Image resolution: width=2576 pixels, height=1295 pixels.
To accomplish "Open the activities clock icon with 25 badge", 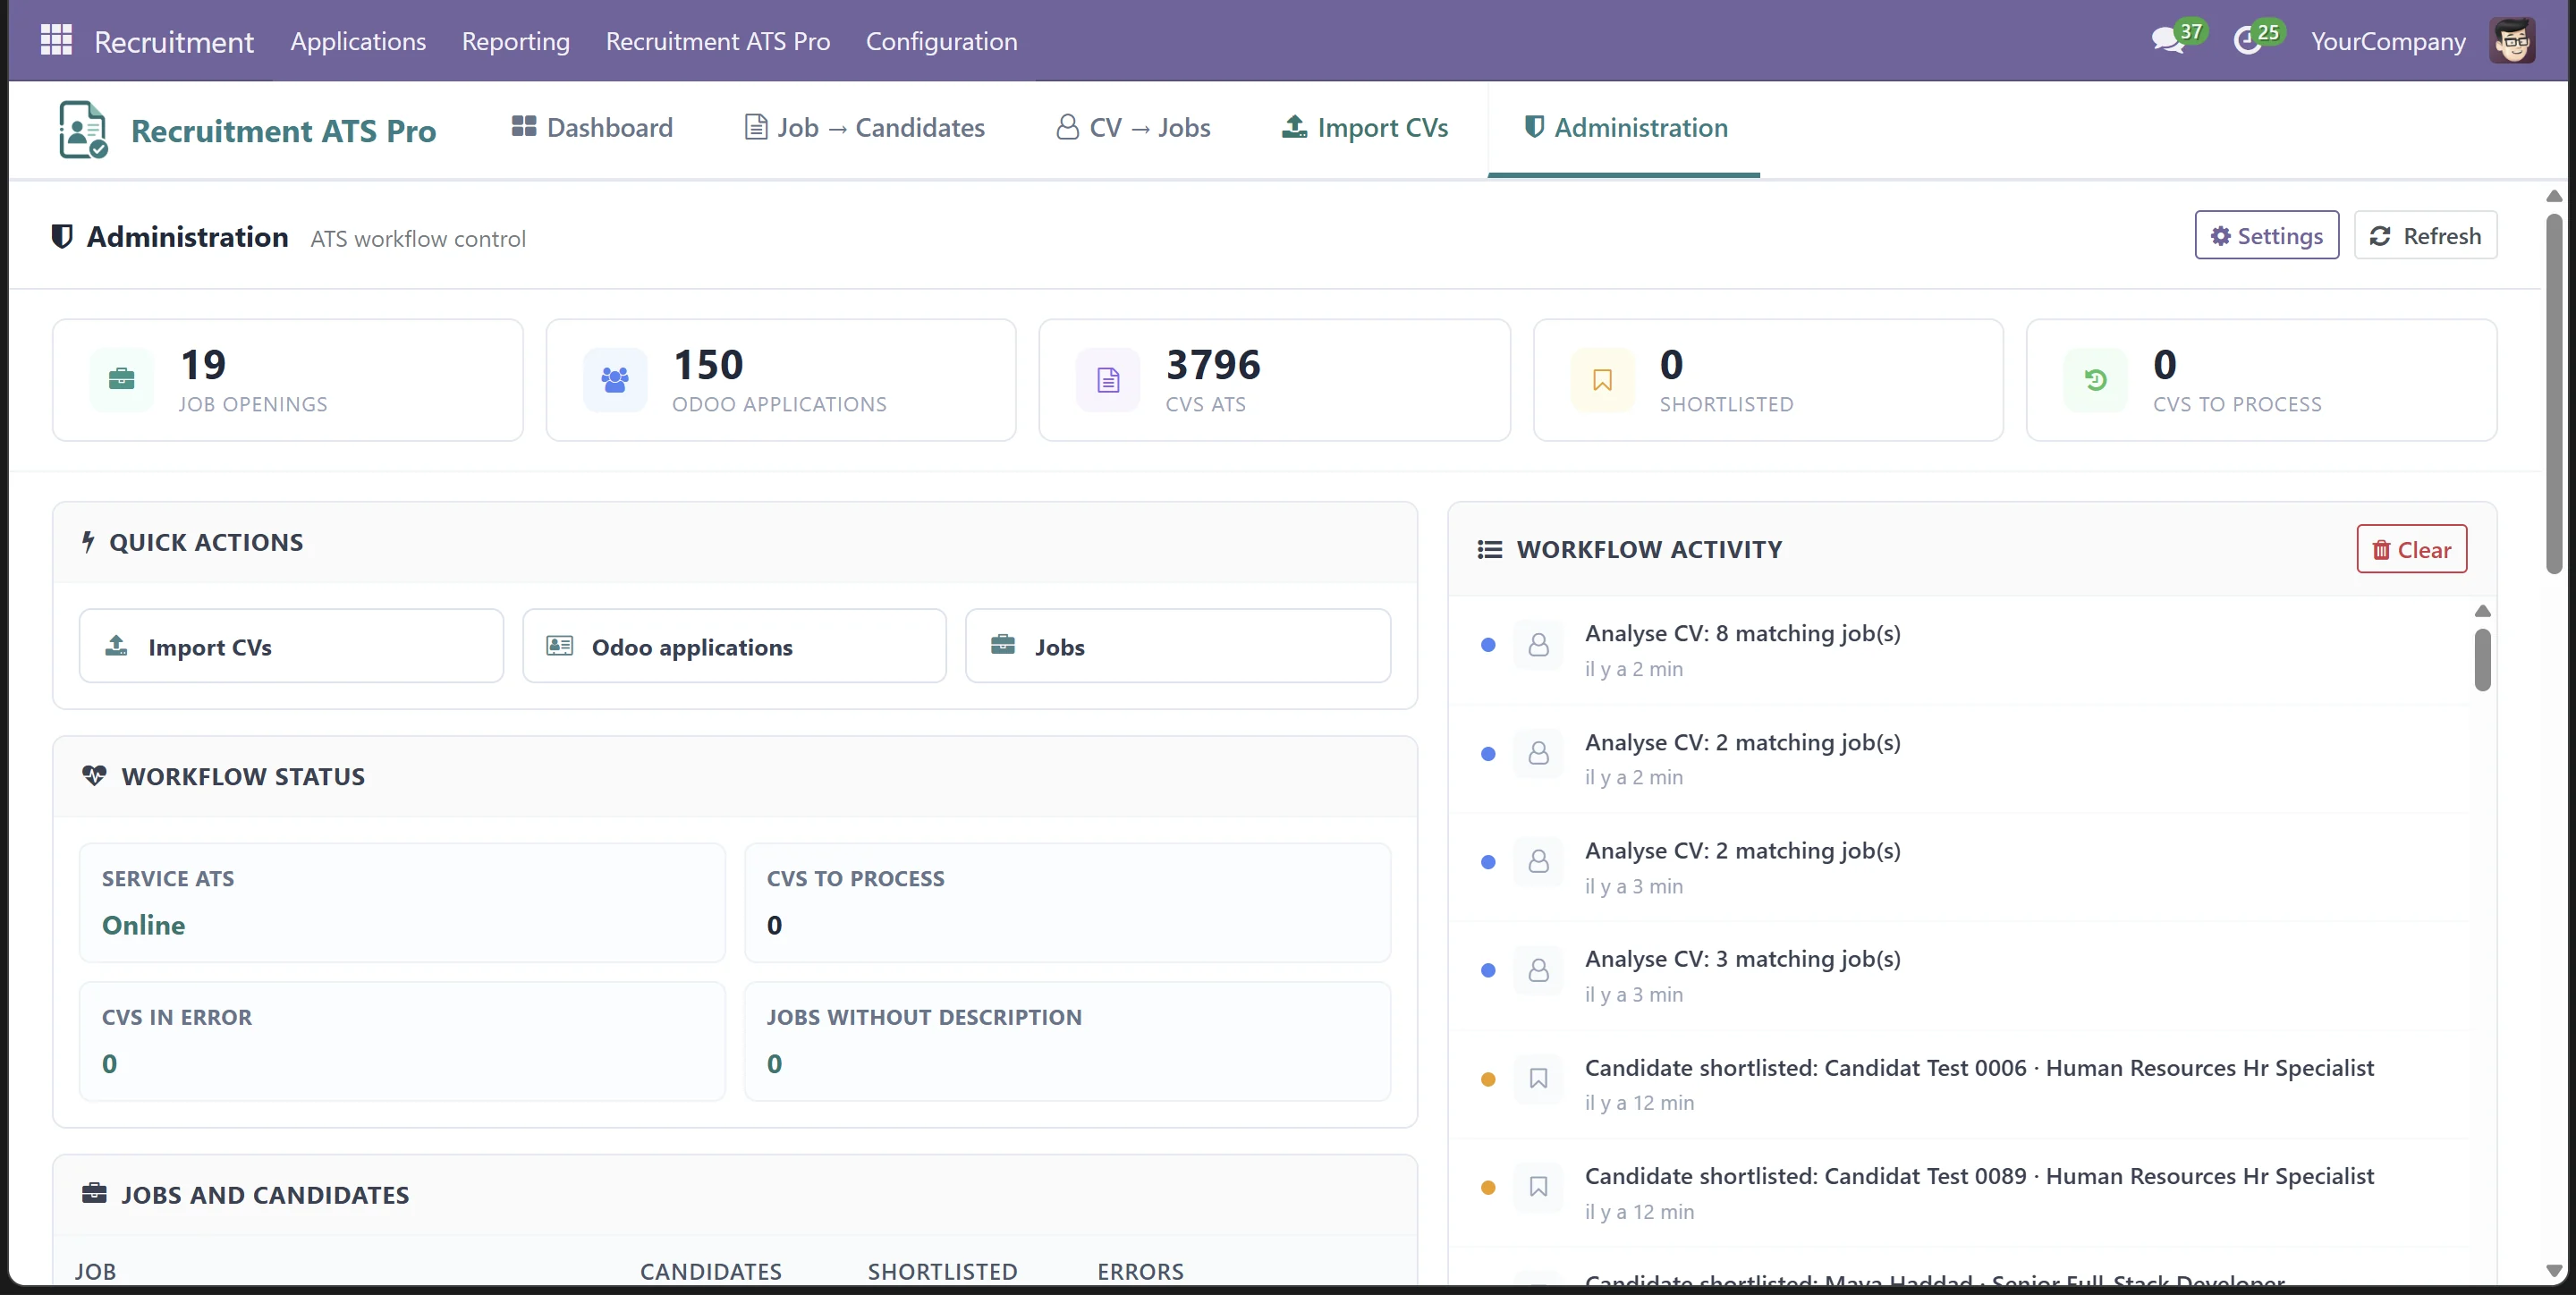I will point(2248,40).
